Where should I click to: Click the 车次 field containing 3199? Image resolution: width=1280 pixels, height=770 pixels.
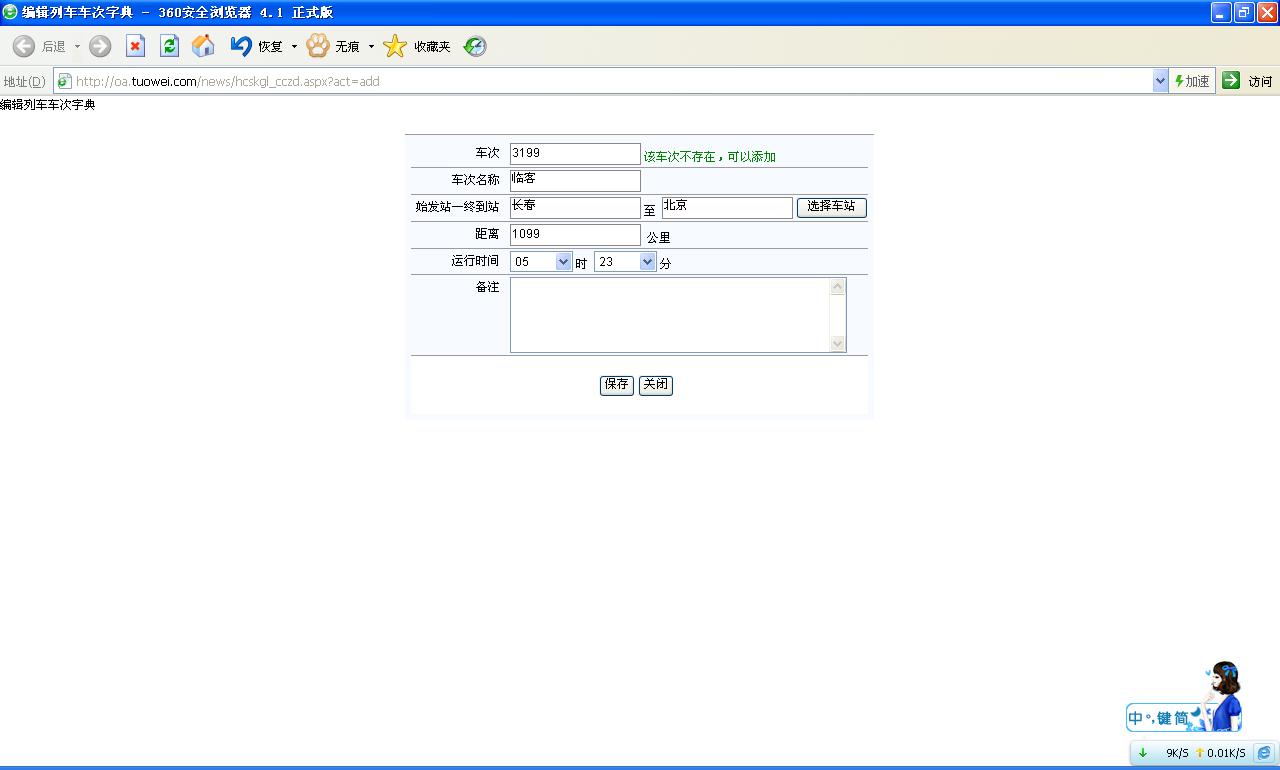(x=574, y=154)
